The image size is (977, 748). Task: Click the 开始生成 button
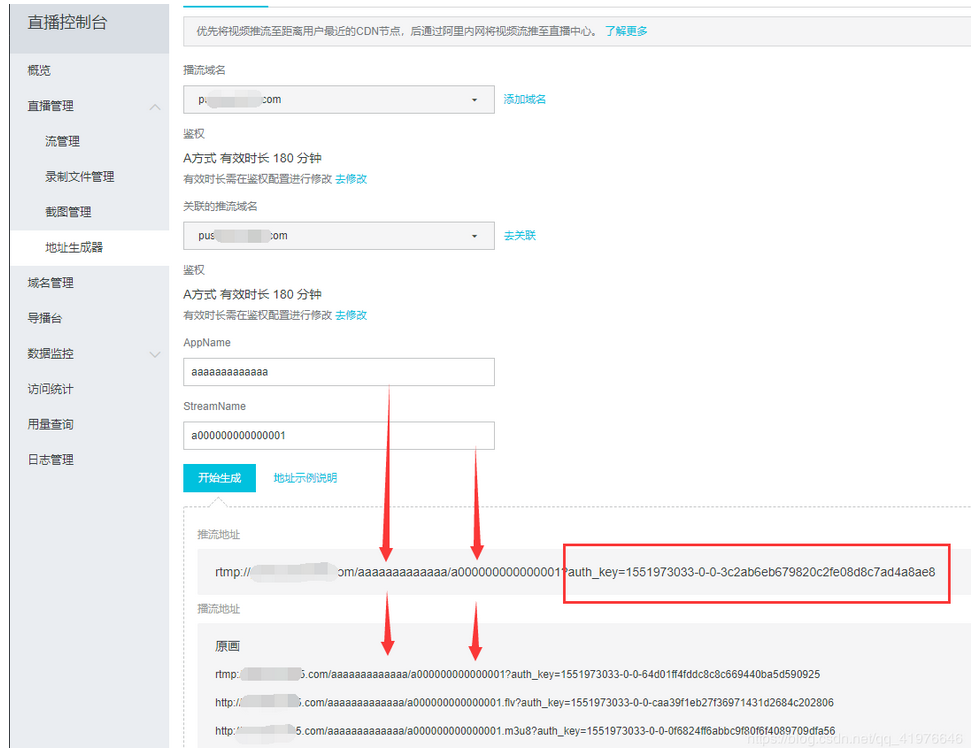[x=219, y=478]
